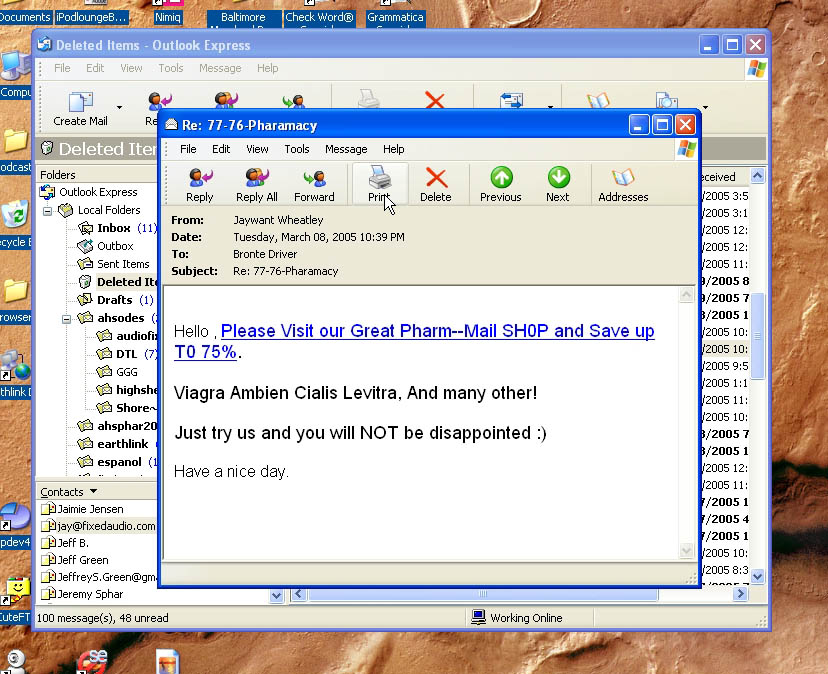The image size is (828, 674).
Task: Open Addresses from the message toolbar
Action: point(623,184)
